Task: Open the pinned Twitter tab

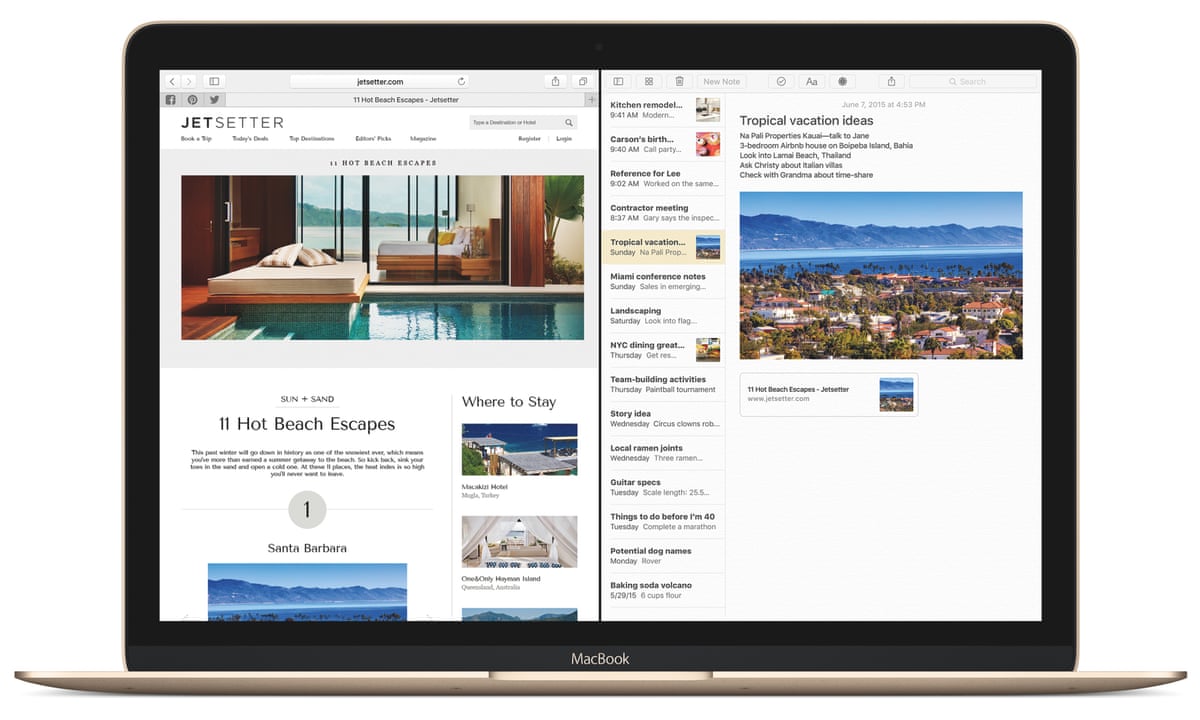Action: click(x=214, y=100)
